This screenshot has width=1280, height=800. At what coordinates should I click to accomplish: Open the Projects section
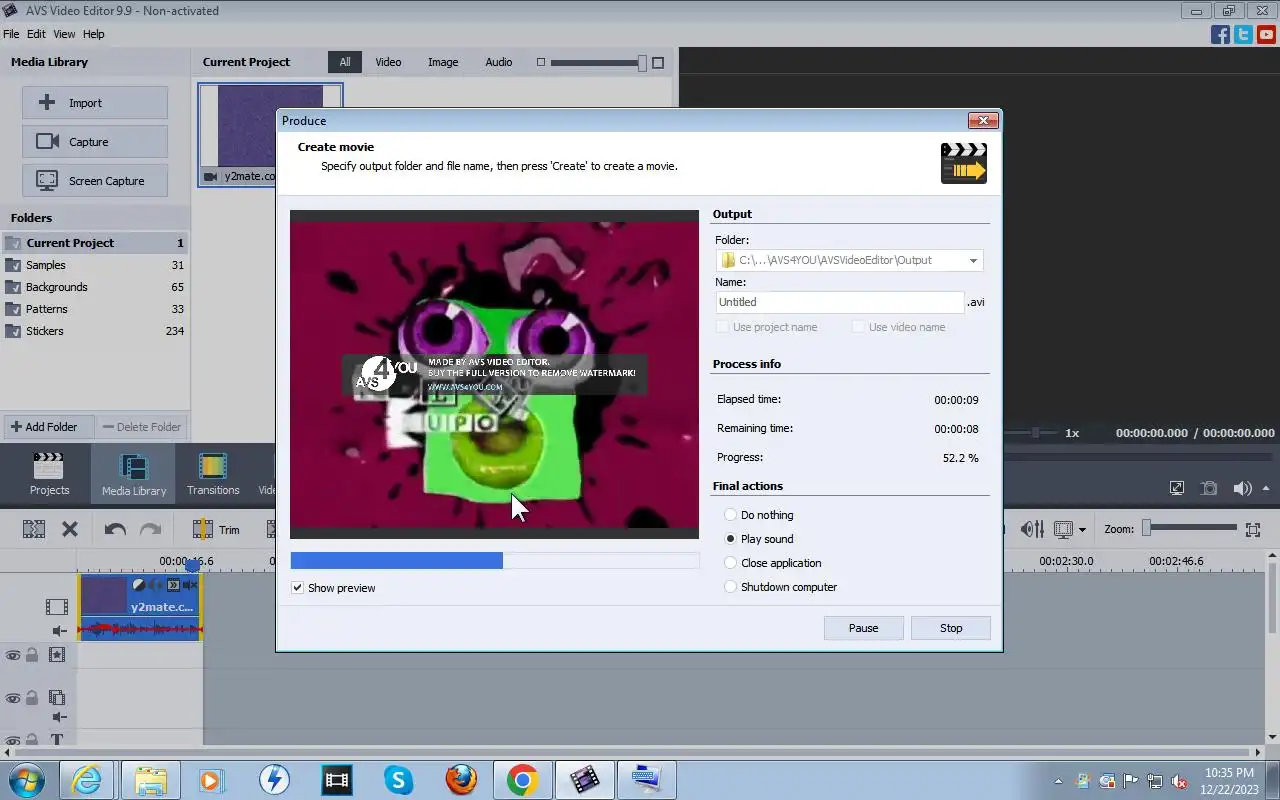(x=49, y=474)
